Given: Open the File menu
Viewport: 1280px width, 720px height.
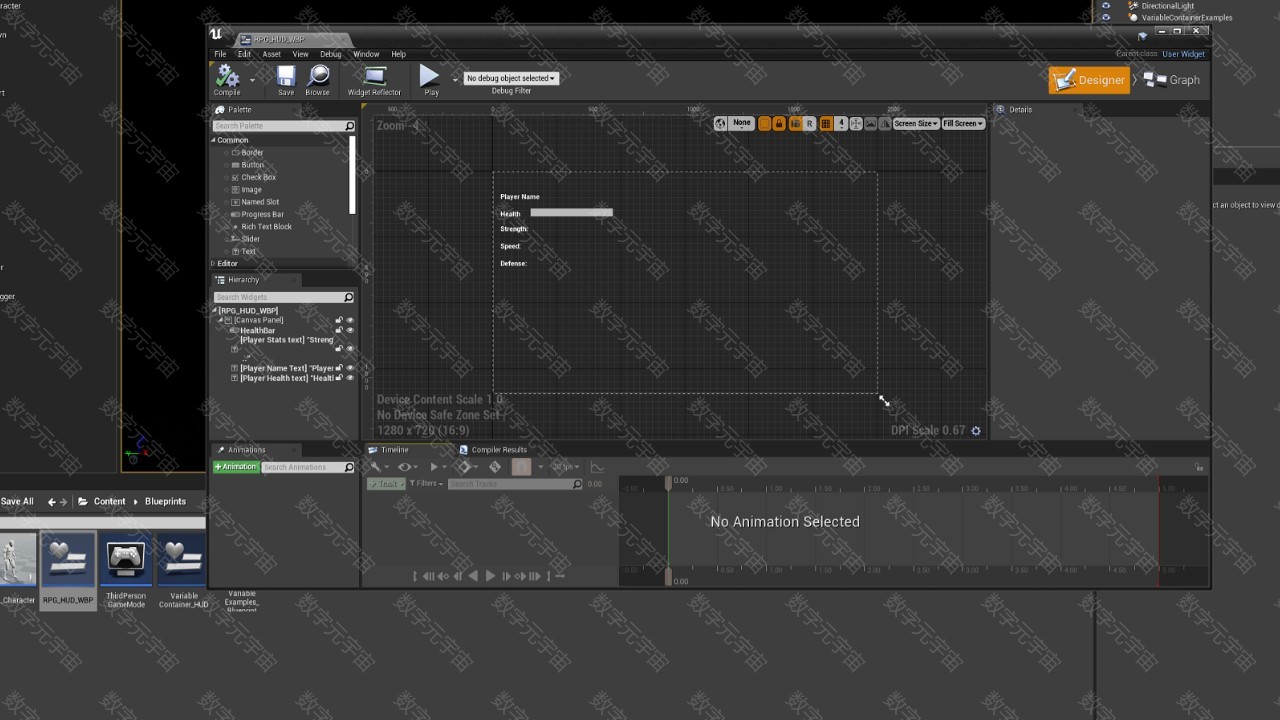Looking at the screenshot, I should (220, 54).
